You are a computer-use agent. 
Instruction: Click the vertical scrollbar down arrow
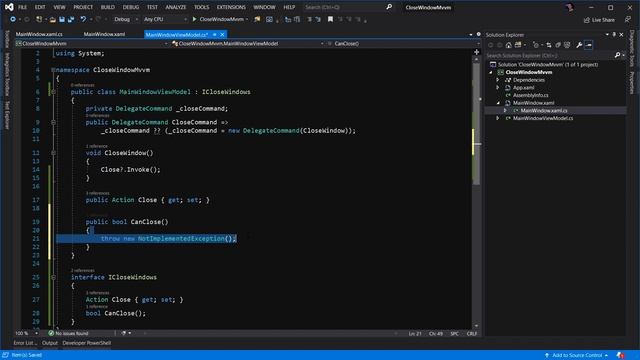point(476,326)
